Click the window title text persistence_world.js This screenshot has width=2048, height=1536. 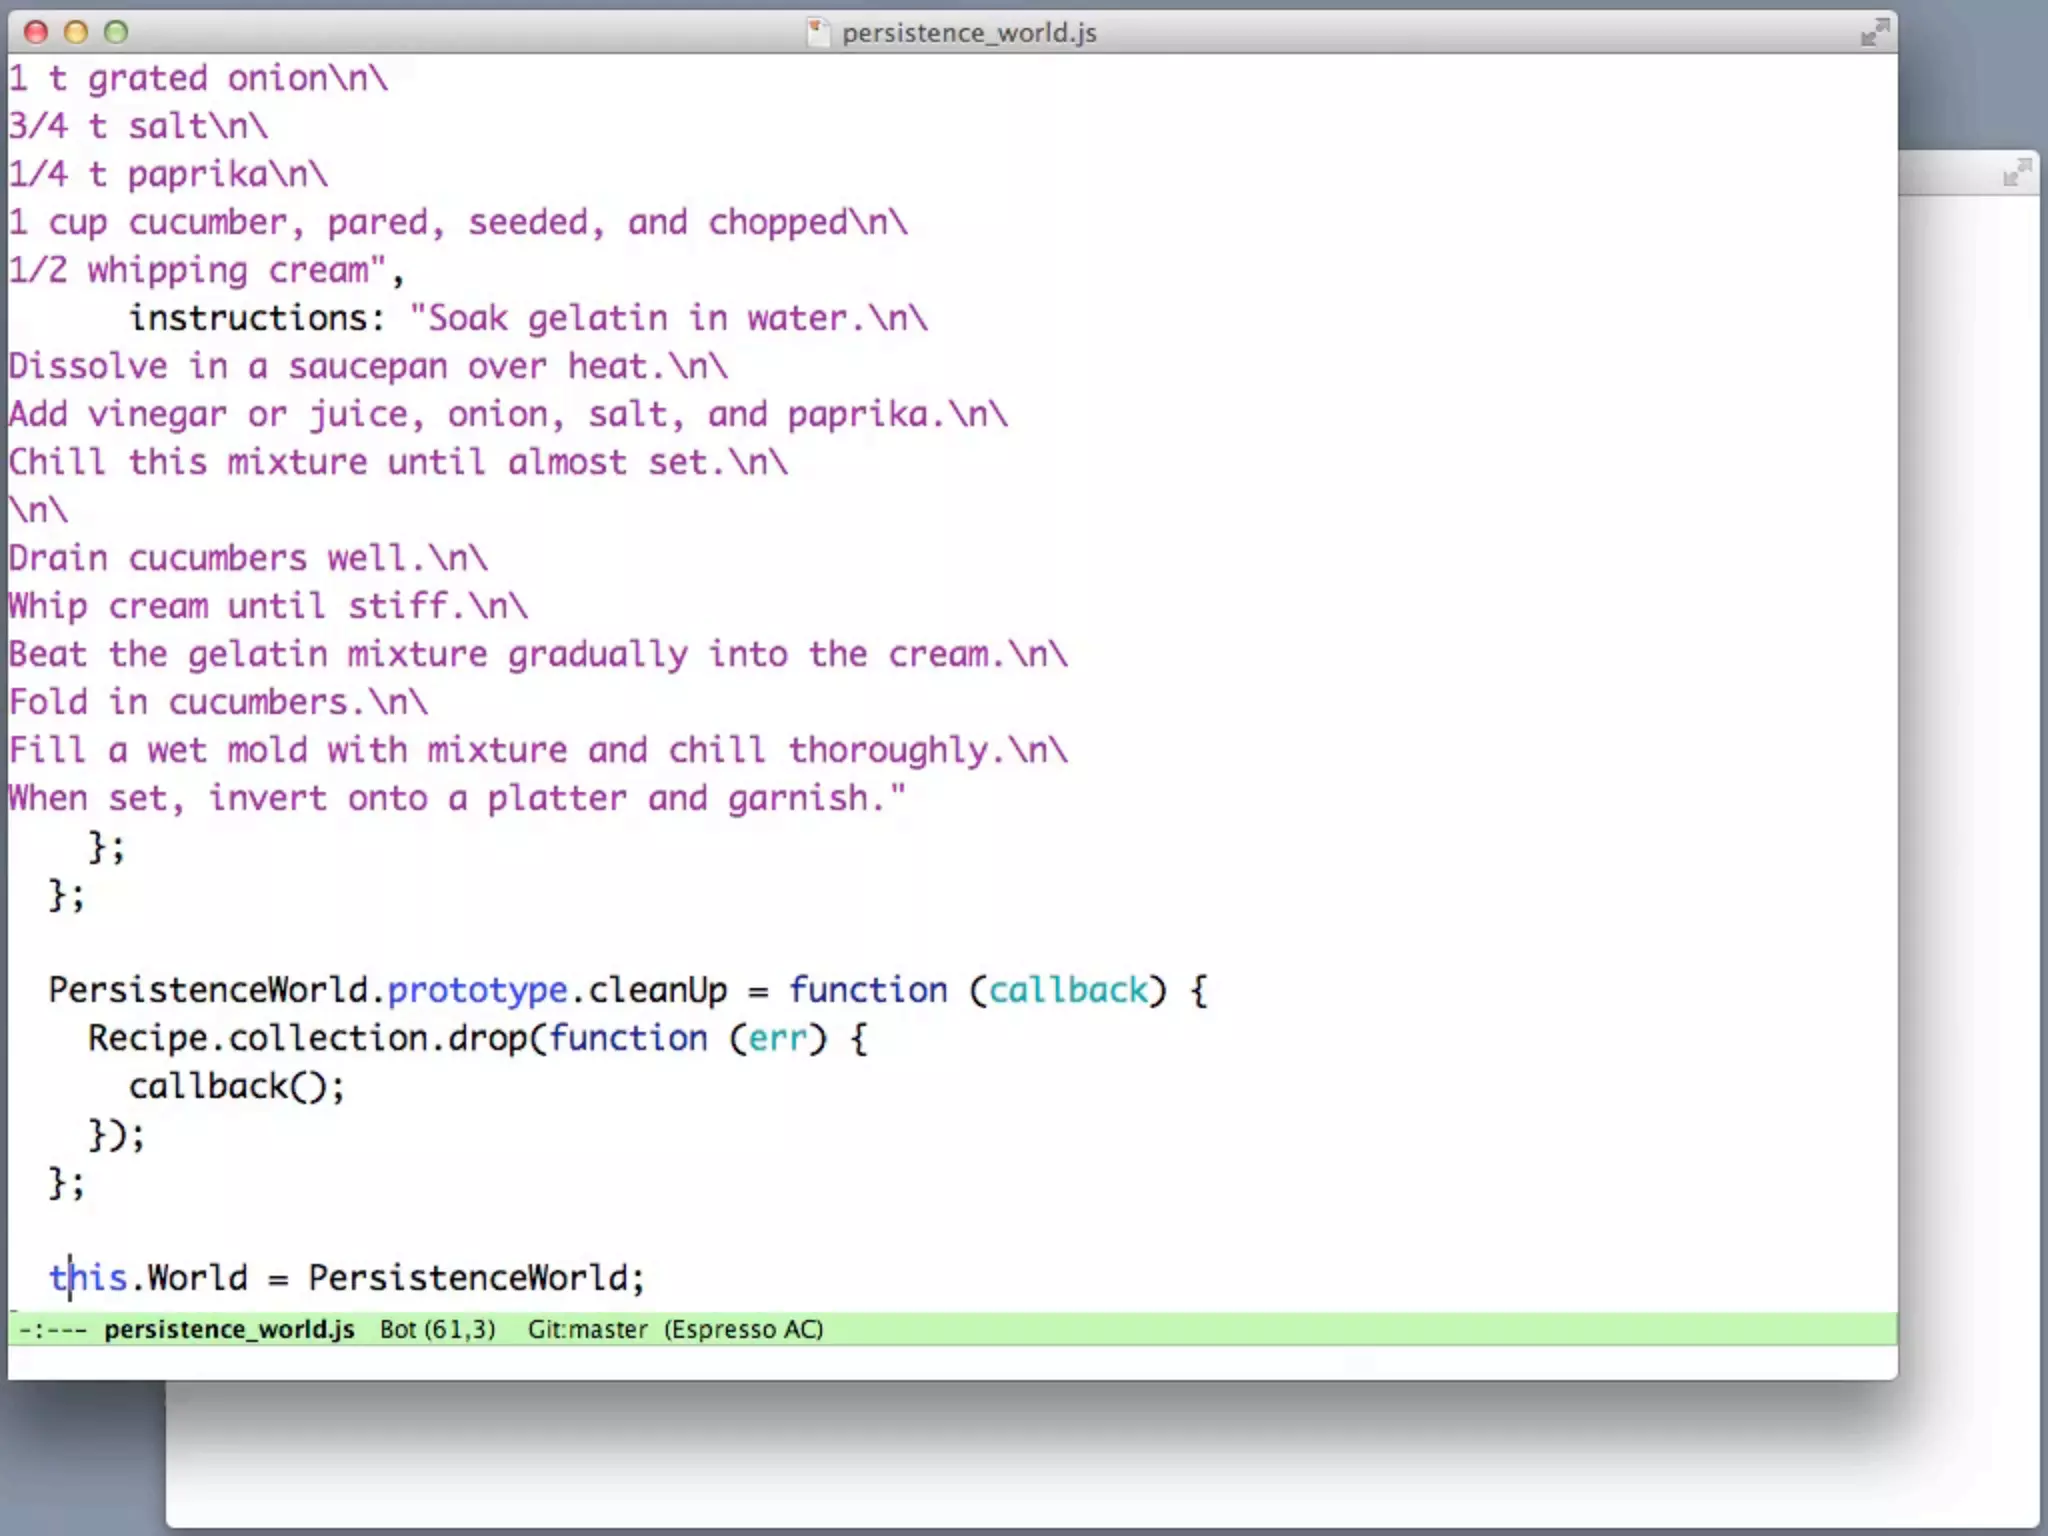(968, 33)
